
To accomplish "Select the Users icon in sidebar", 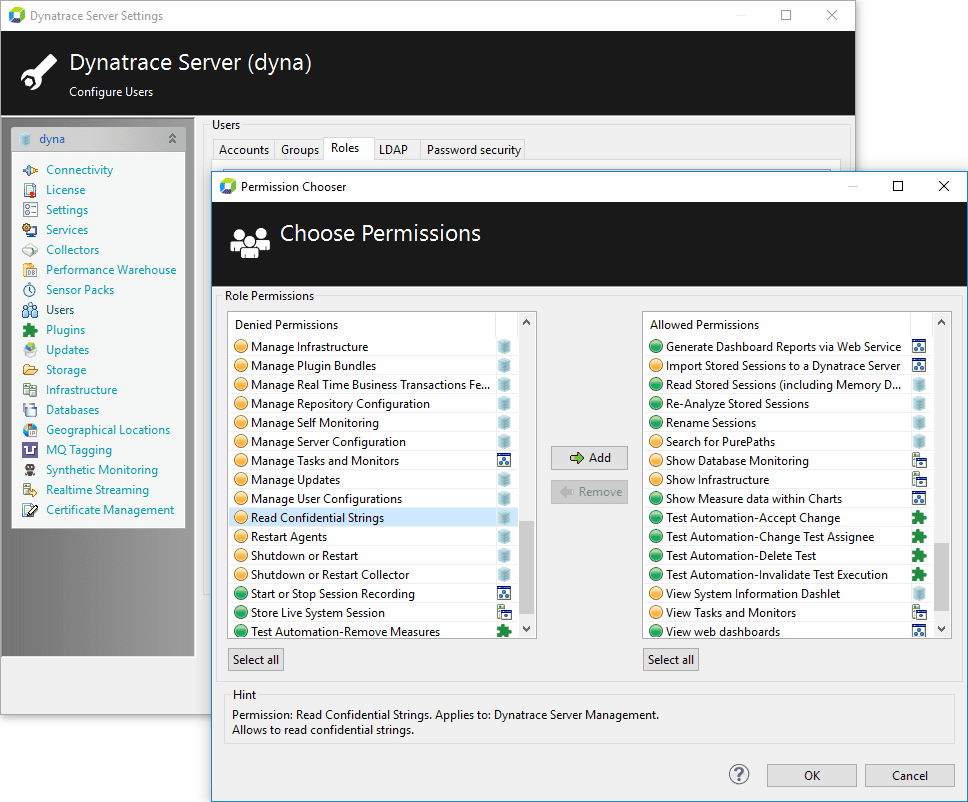I will [x=30, y=310].
